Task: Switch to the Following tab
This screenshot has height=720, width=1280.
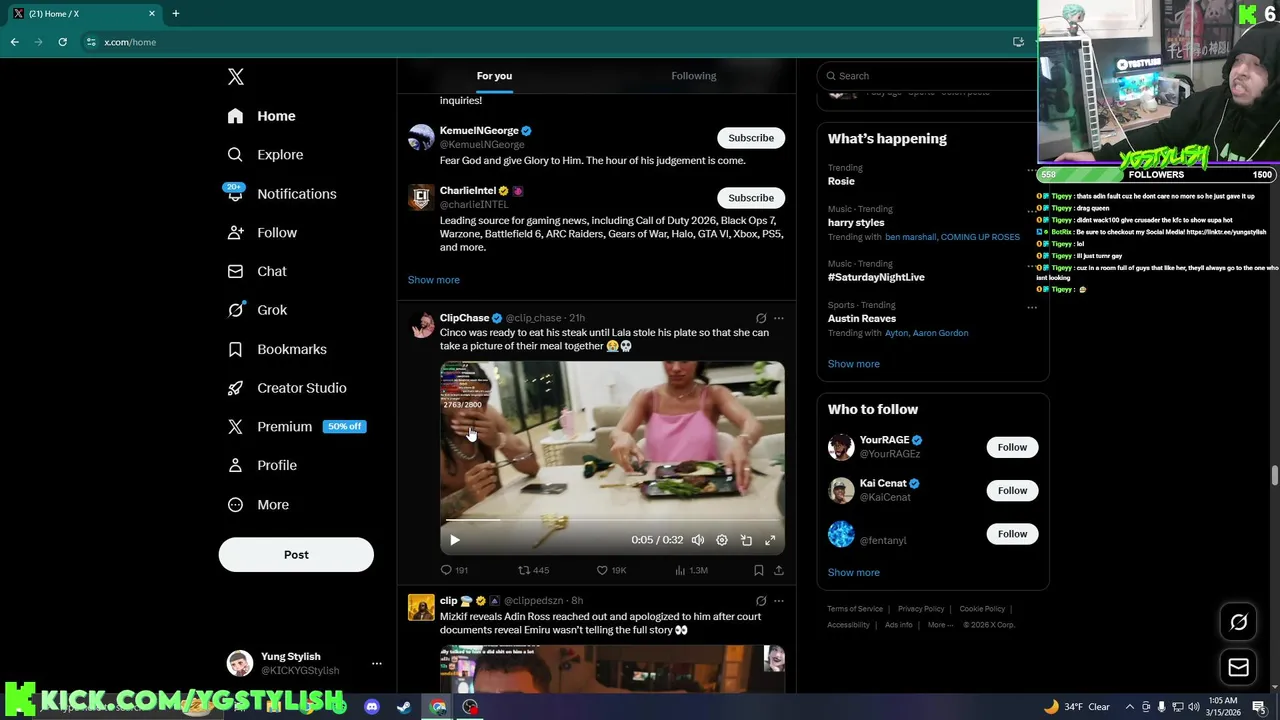Action: click(694, 76)
